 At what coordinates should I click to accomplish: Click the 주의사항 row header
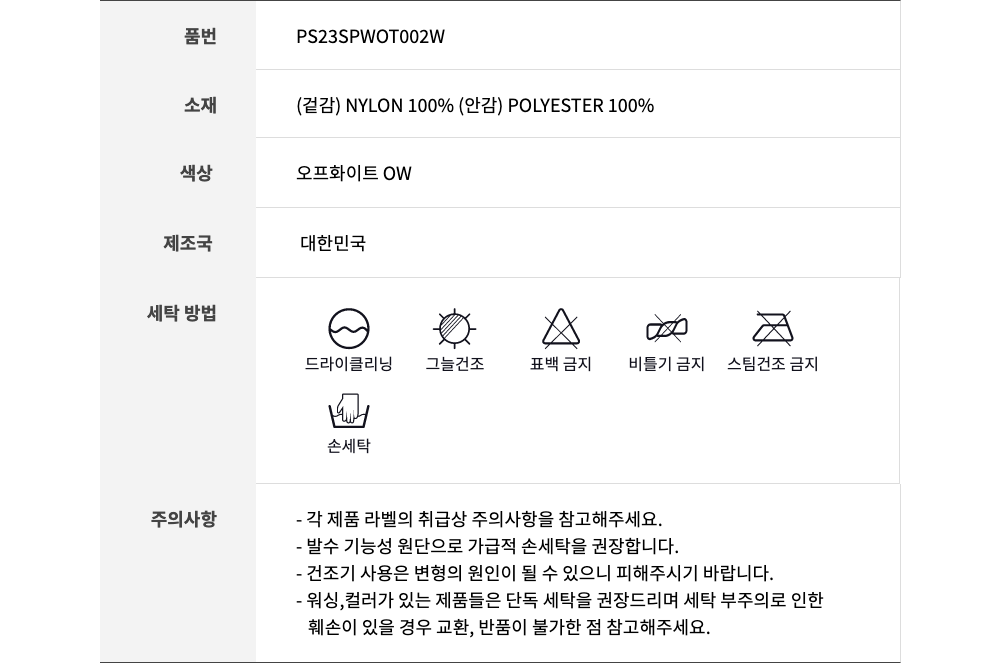tap(184, 519)
